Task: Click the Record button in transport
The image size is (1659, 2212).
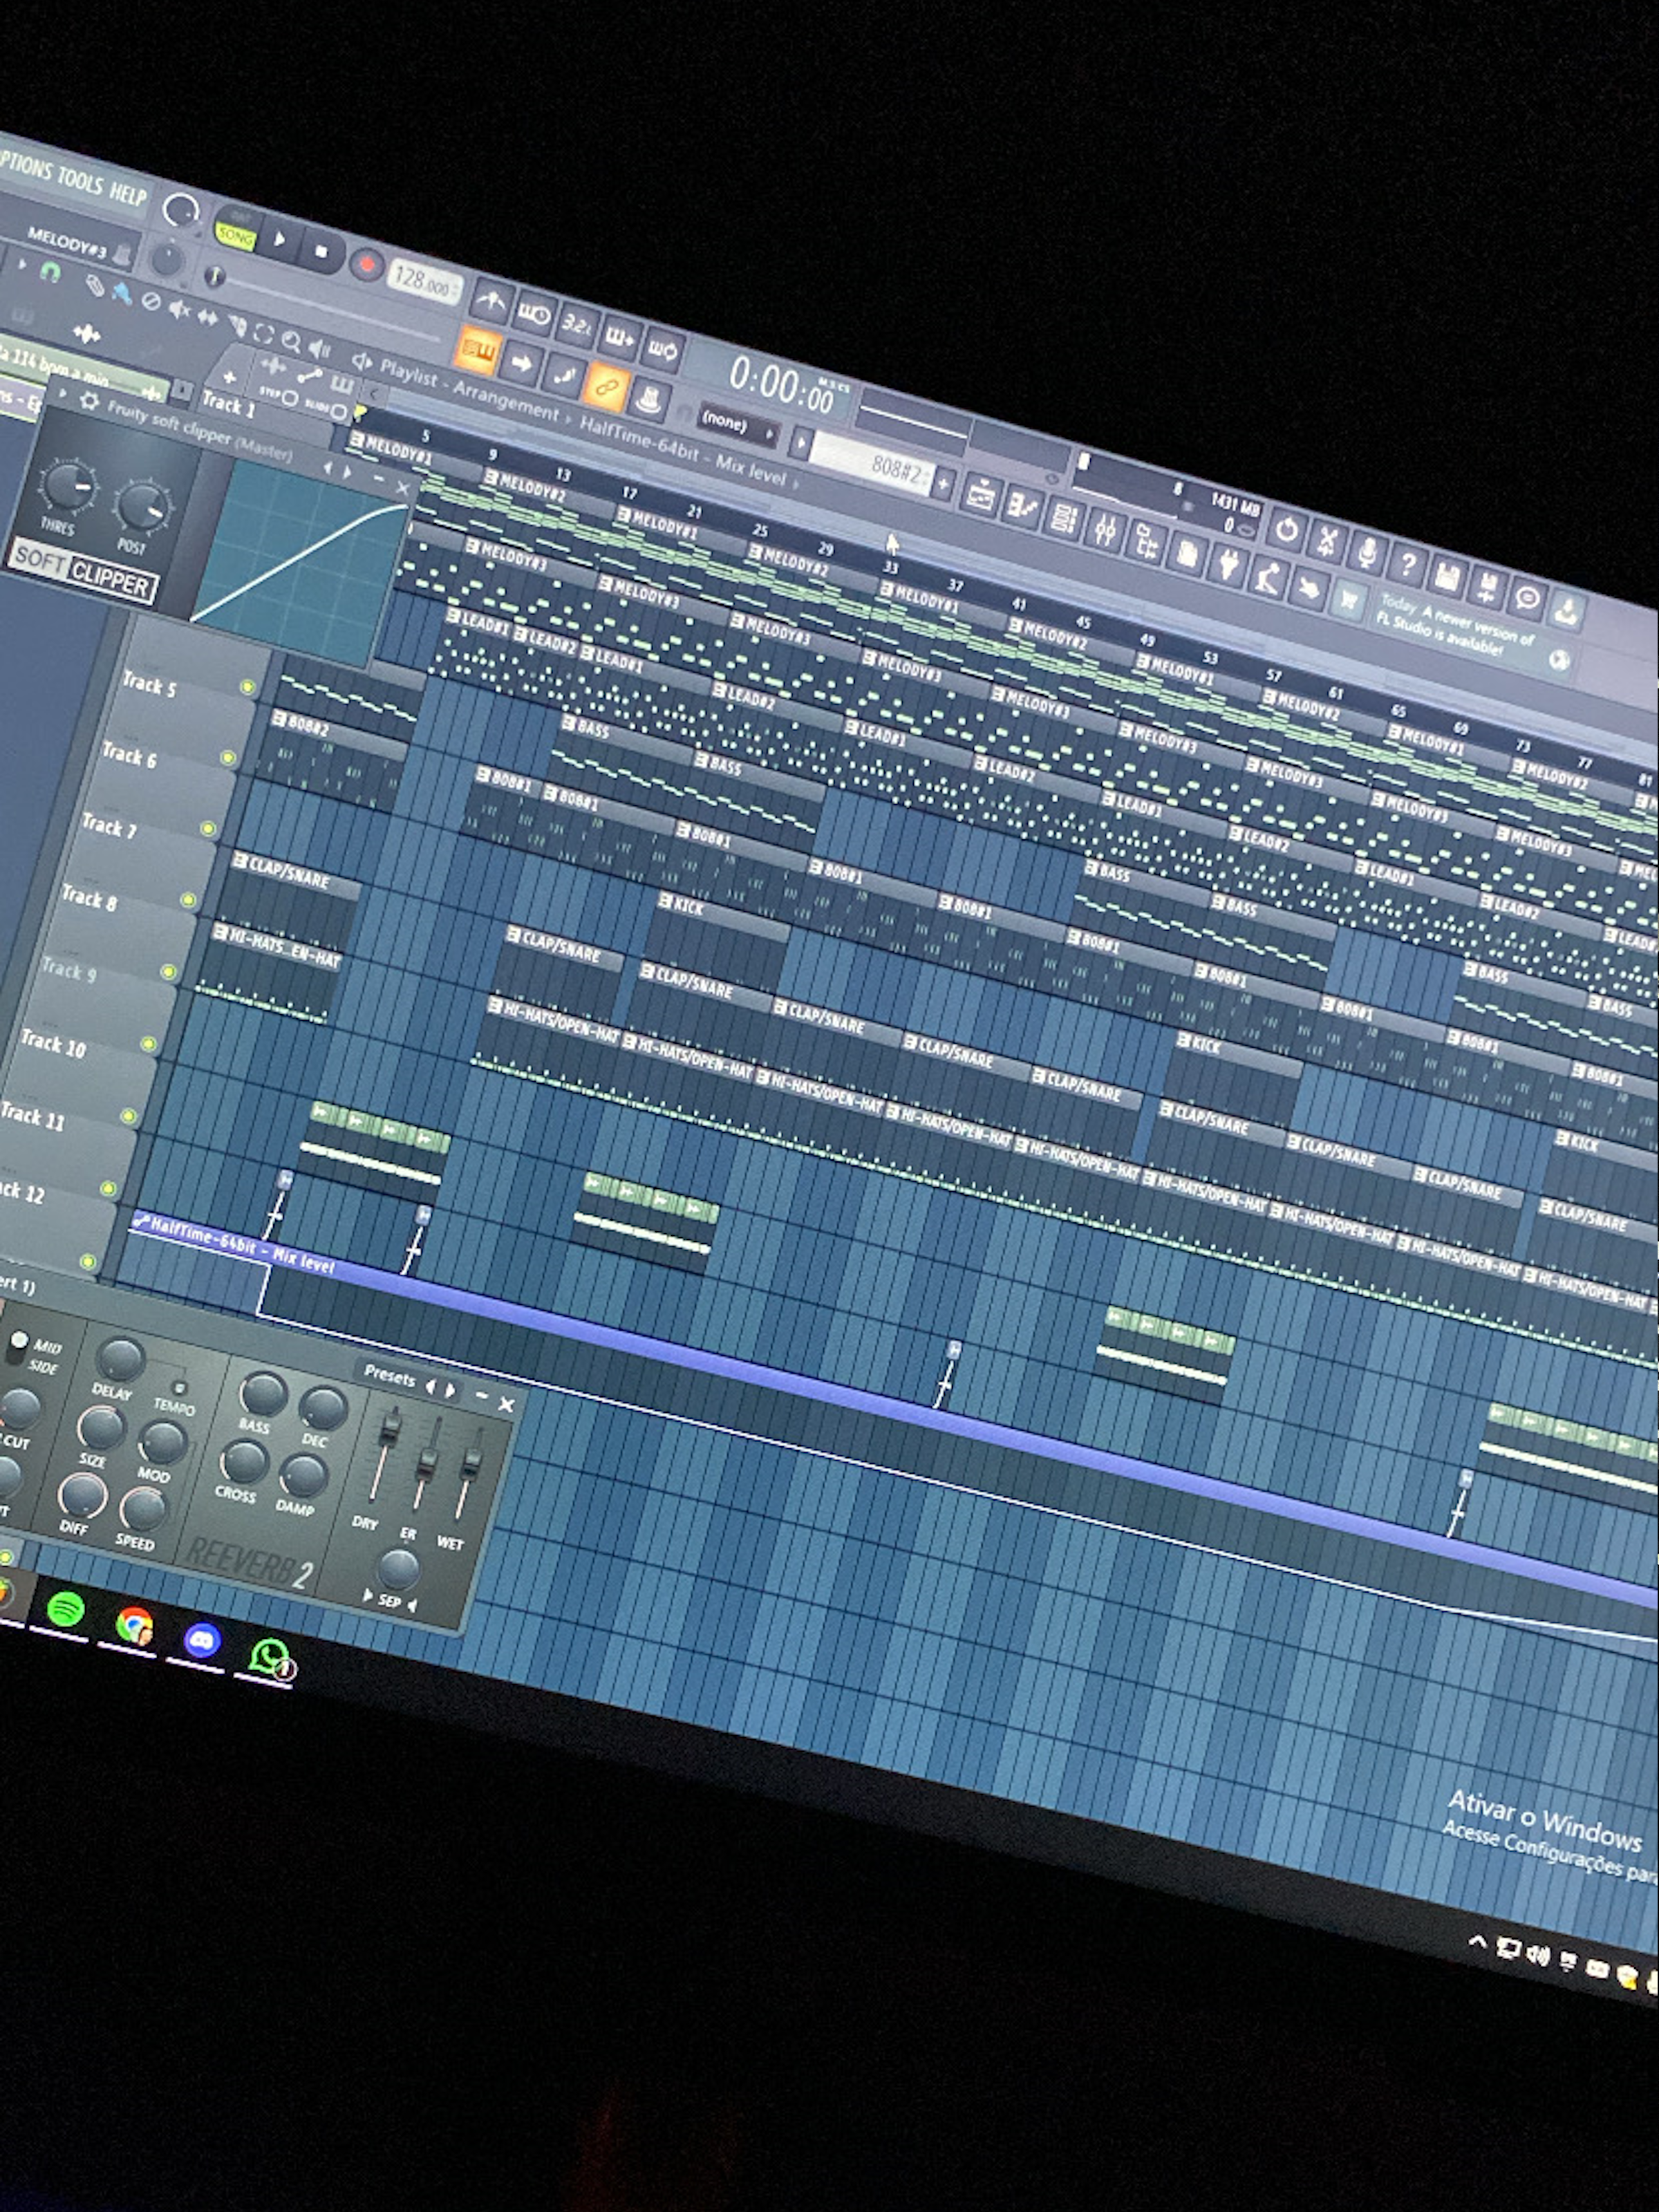Action: click(366, 265)
